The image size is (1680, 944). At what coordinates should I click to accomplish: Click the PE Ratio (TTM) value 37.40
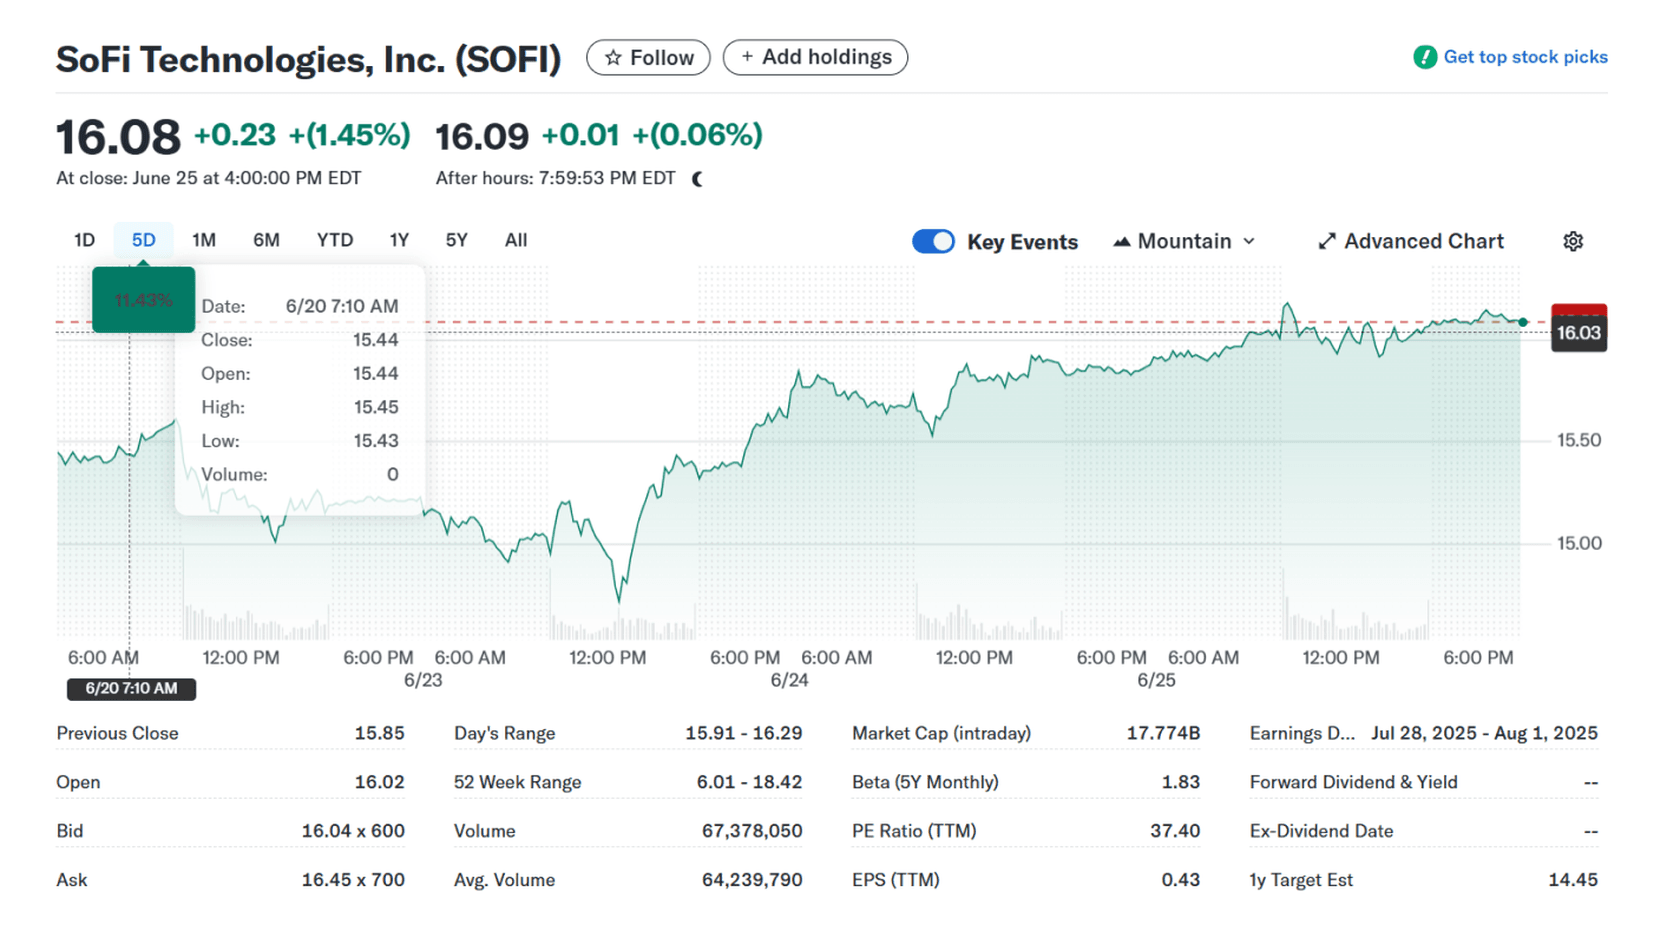(1174, 831)
